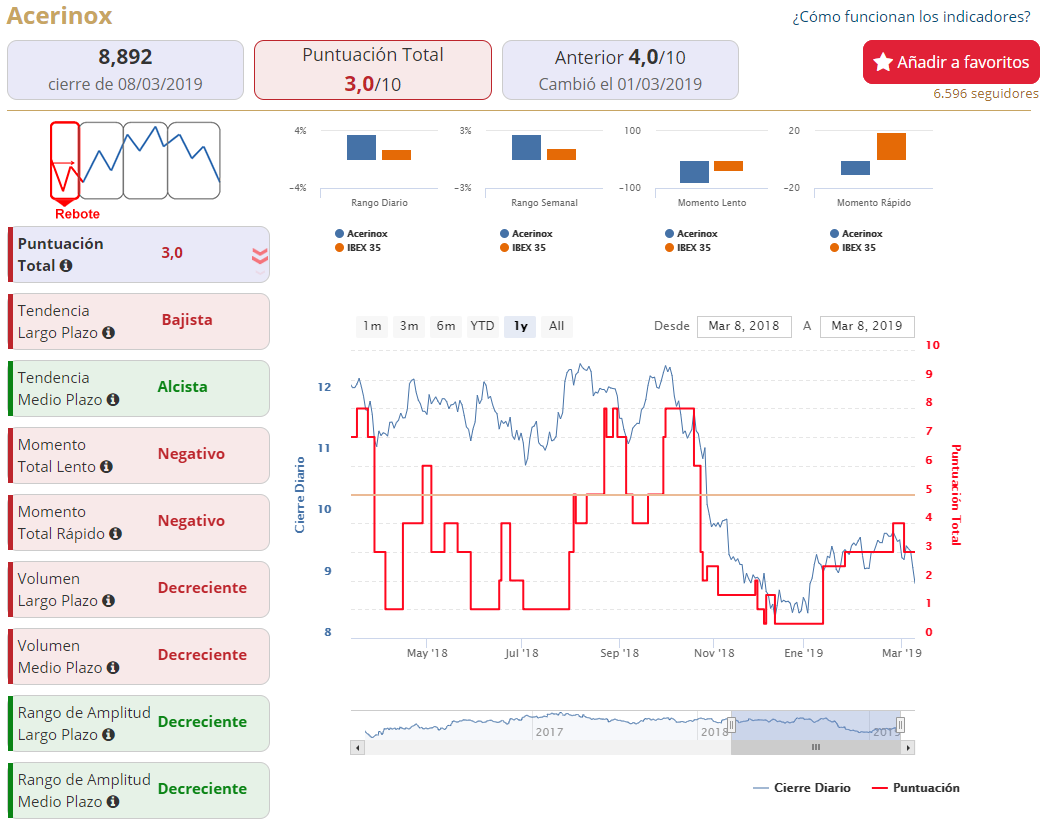The image size is (1050, 830).
Task: Show info for Momento Total Rápido
Action: click(x=116, y=533)
